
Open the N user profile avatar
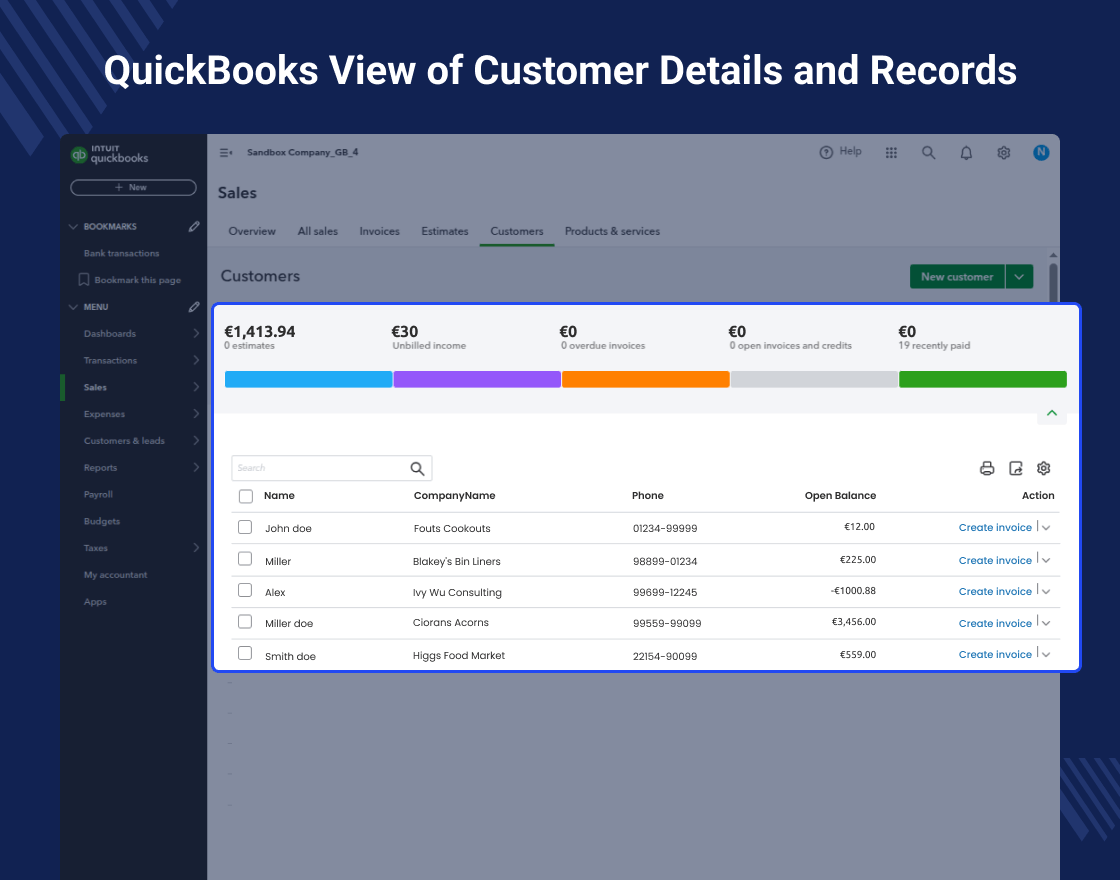point(1041,152)
